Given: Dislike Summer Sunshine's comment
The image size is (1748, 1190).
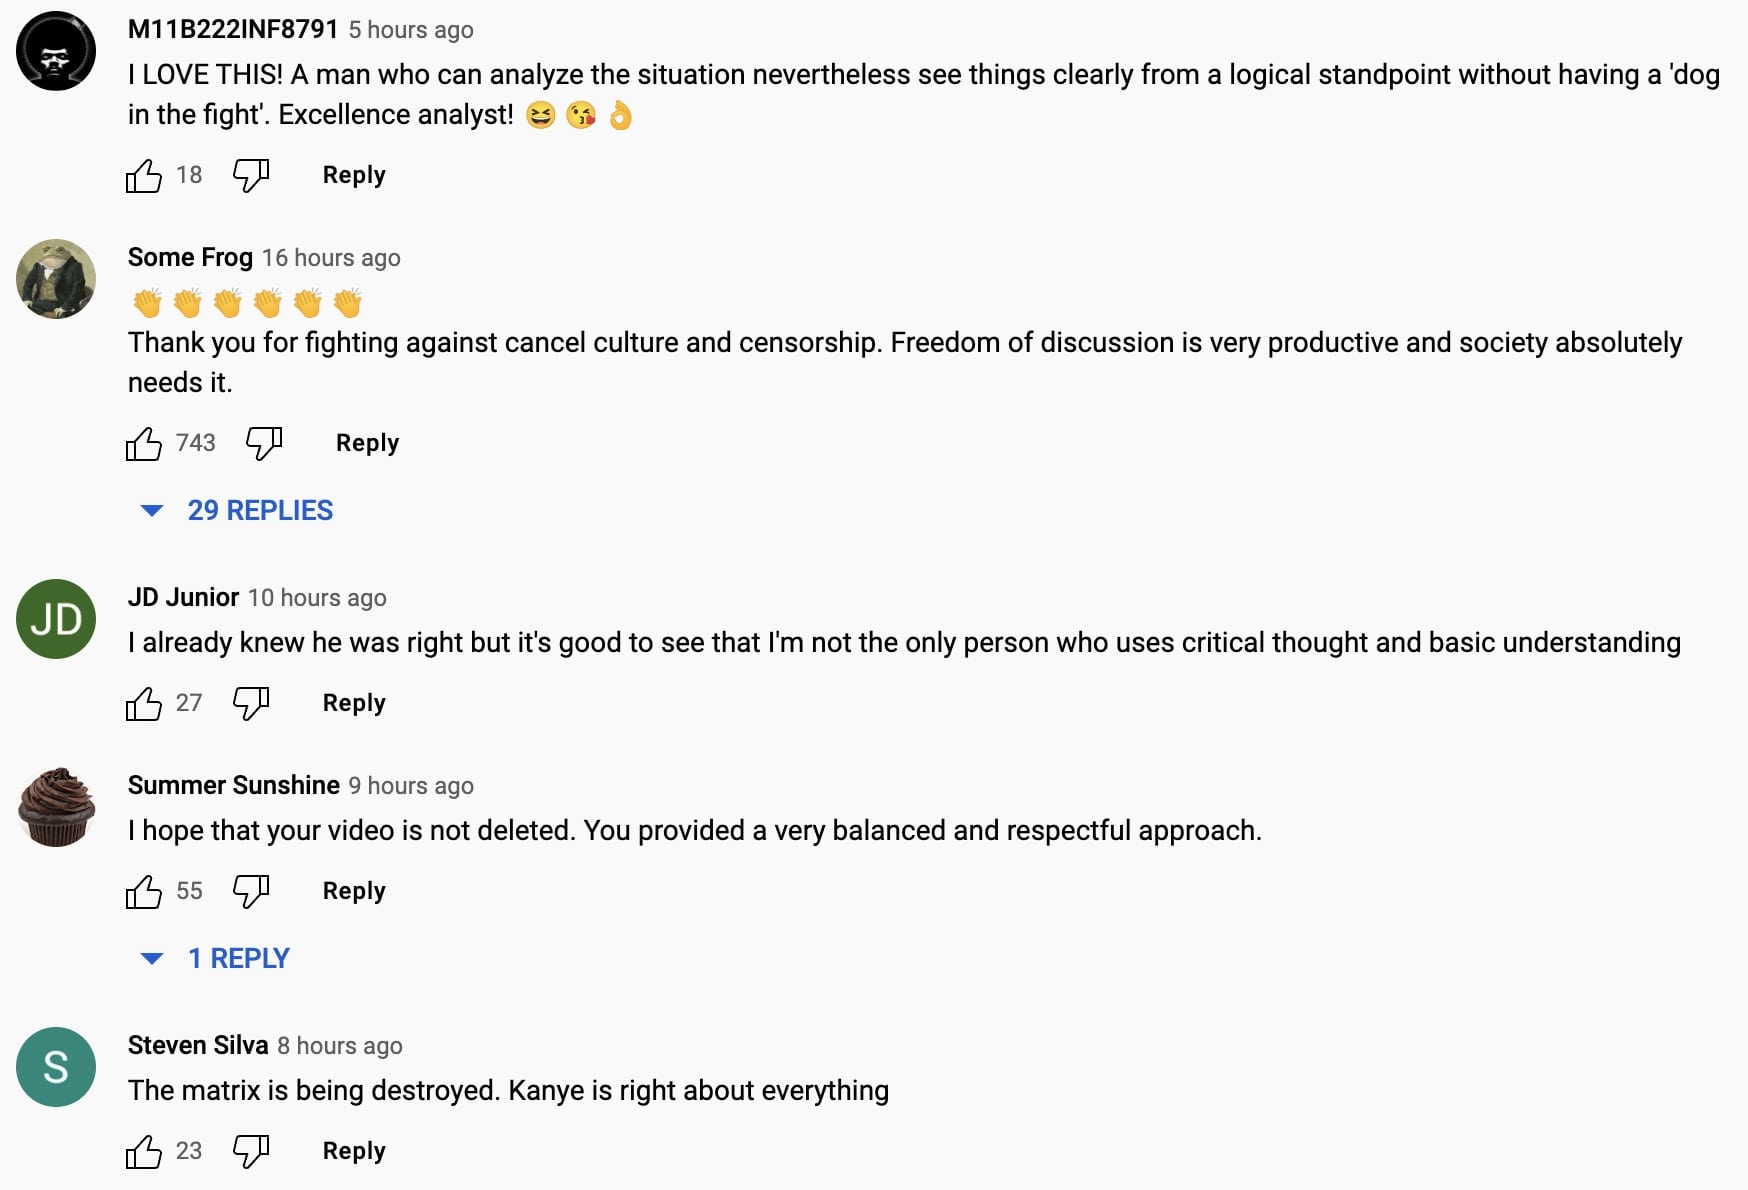Looking at the screenshot, I should click(251, 892).
